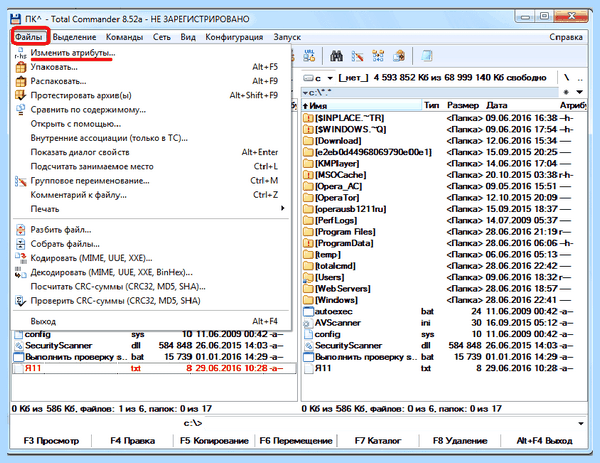Open the Конфигурация menu
600x463 pixels.
point(234,37)
